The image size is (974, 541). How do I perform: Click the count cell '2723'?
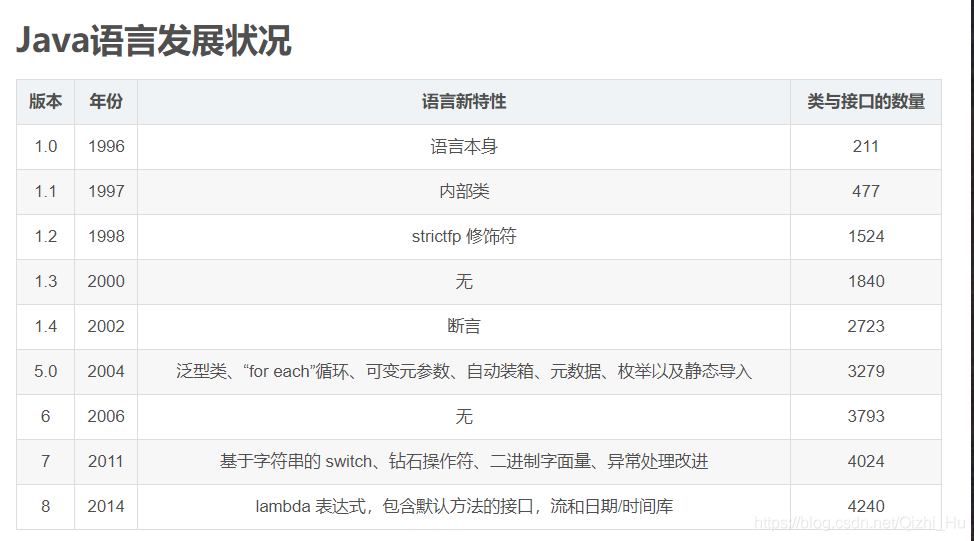click(x=866, y=327)
